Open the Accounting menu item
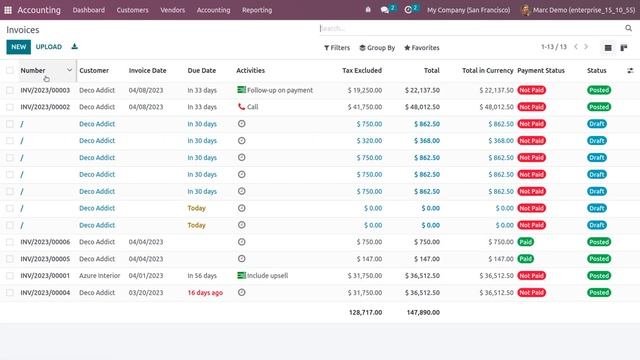This screenshot has height=360, width=640. click(x=213, y=10)
